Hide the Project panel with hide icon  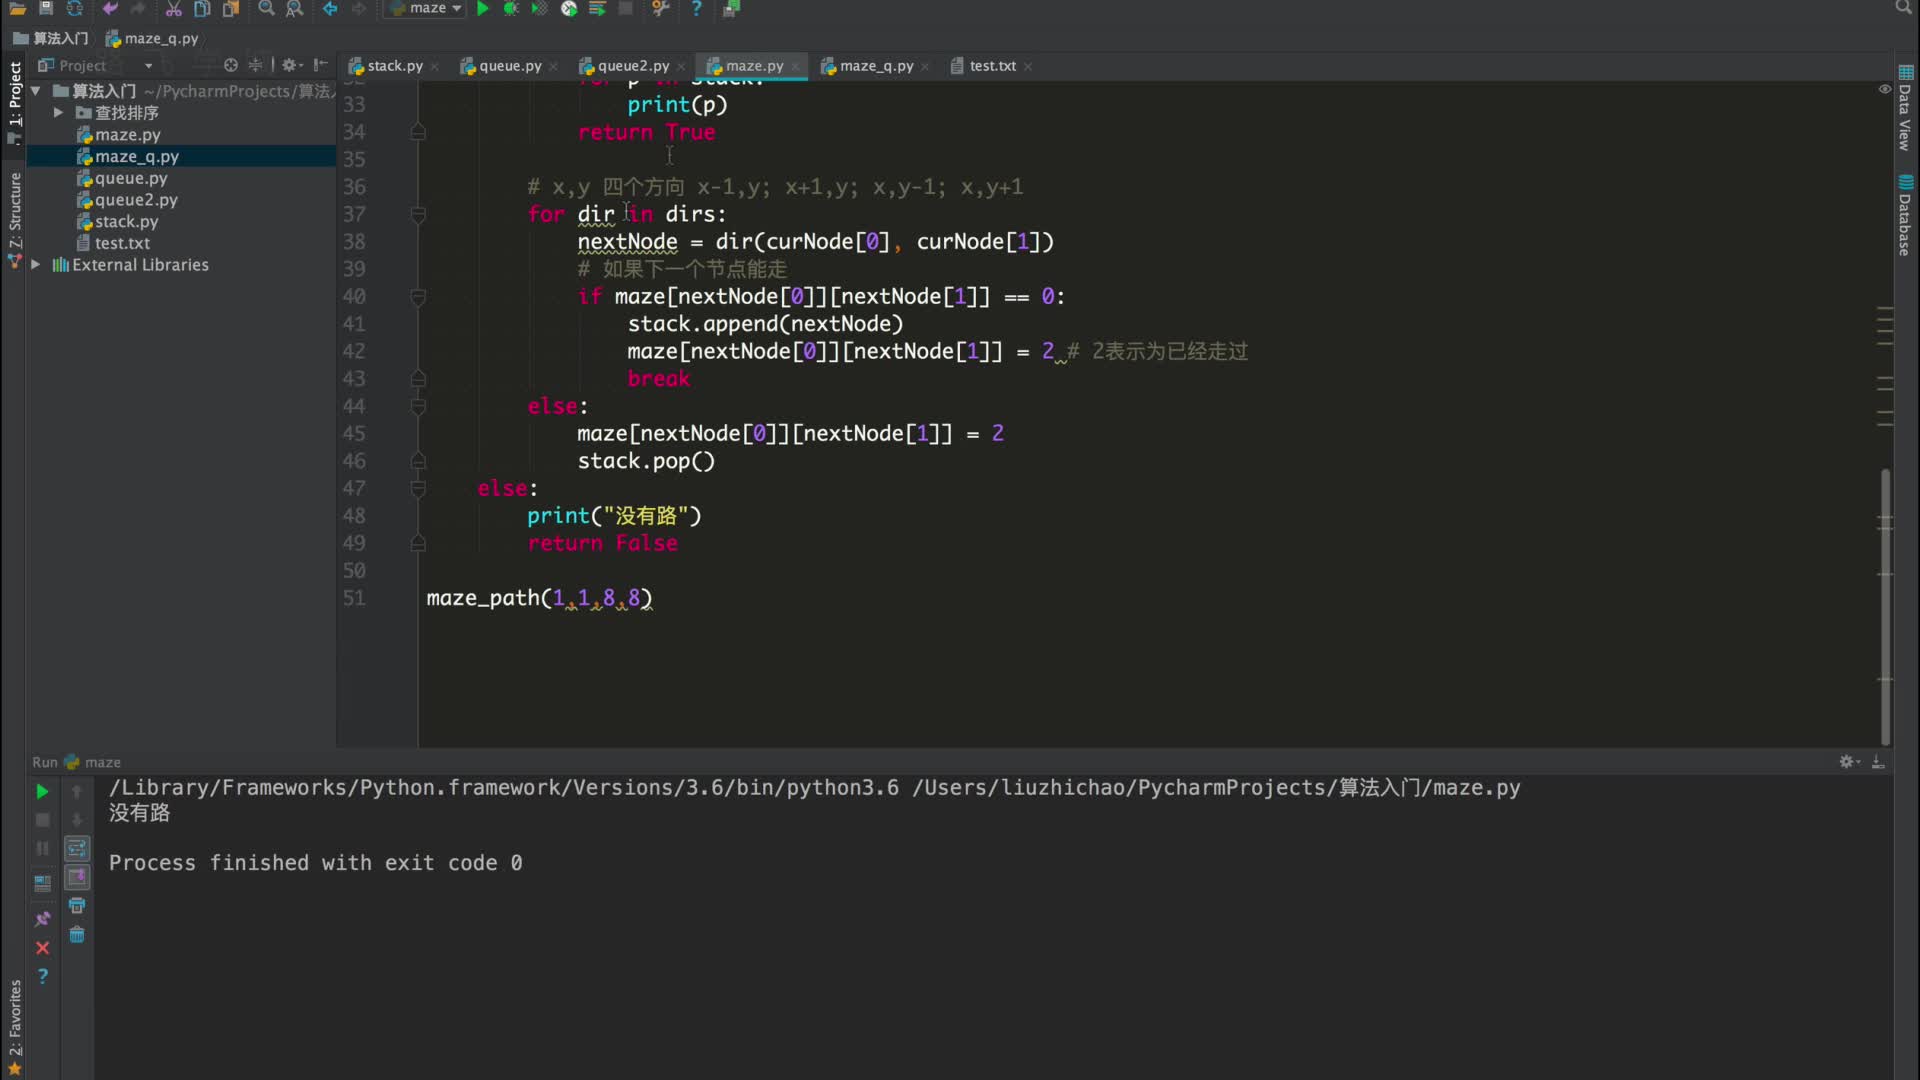[x=320, y=65]
